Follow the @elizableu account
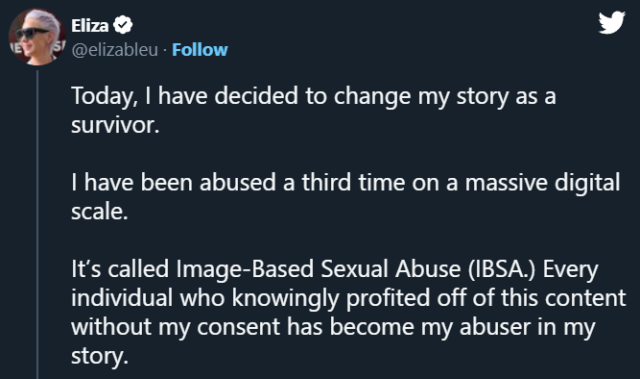 pyautogui.click(x=200, y=50)
